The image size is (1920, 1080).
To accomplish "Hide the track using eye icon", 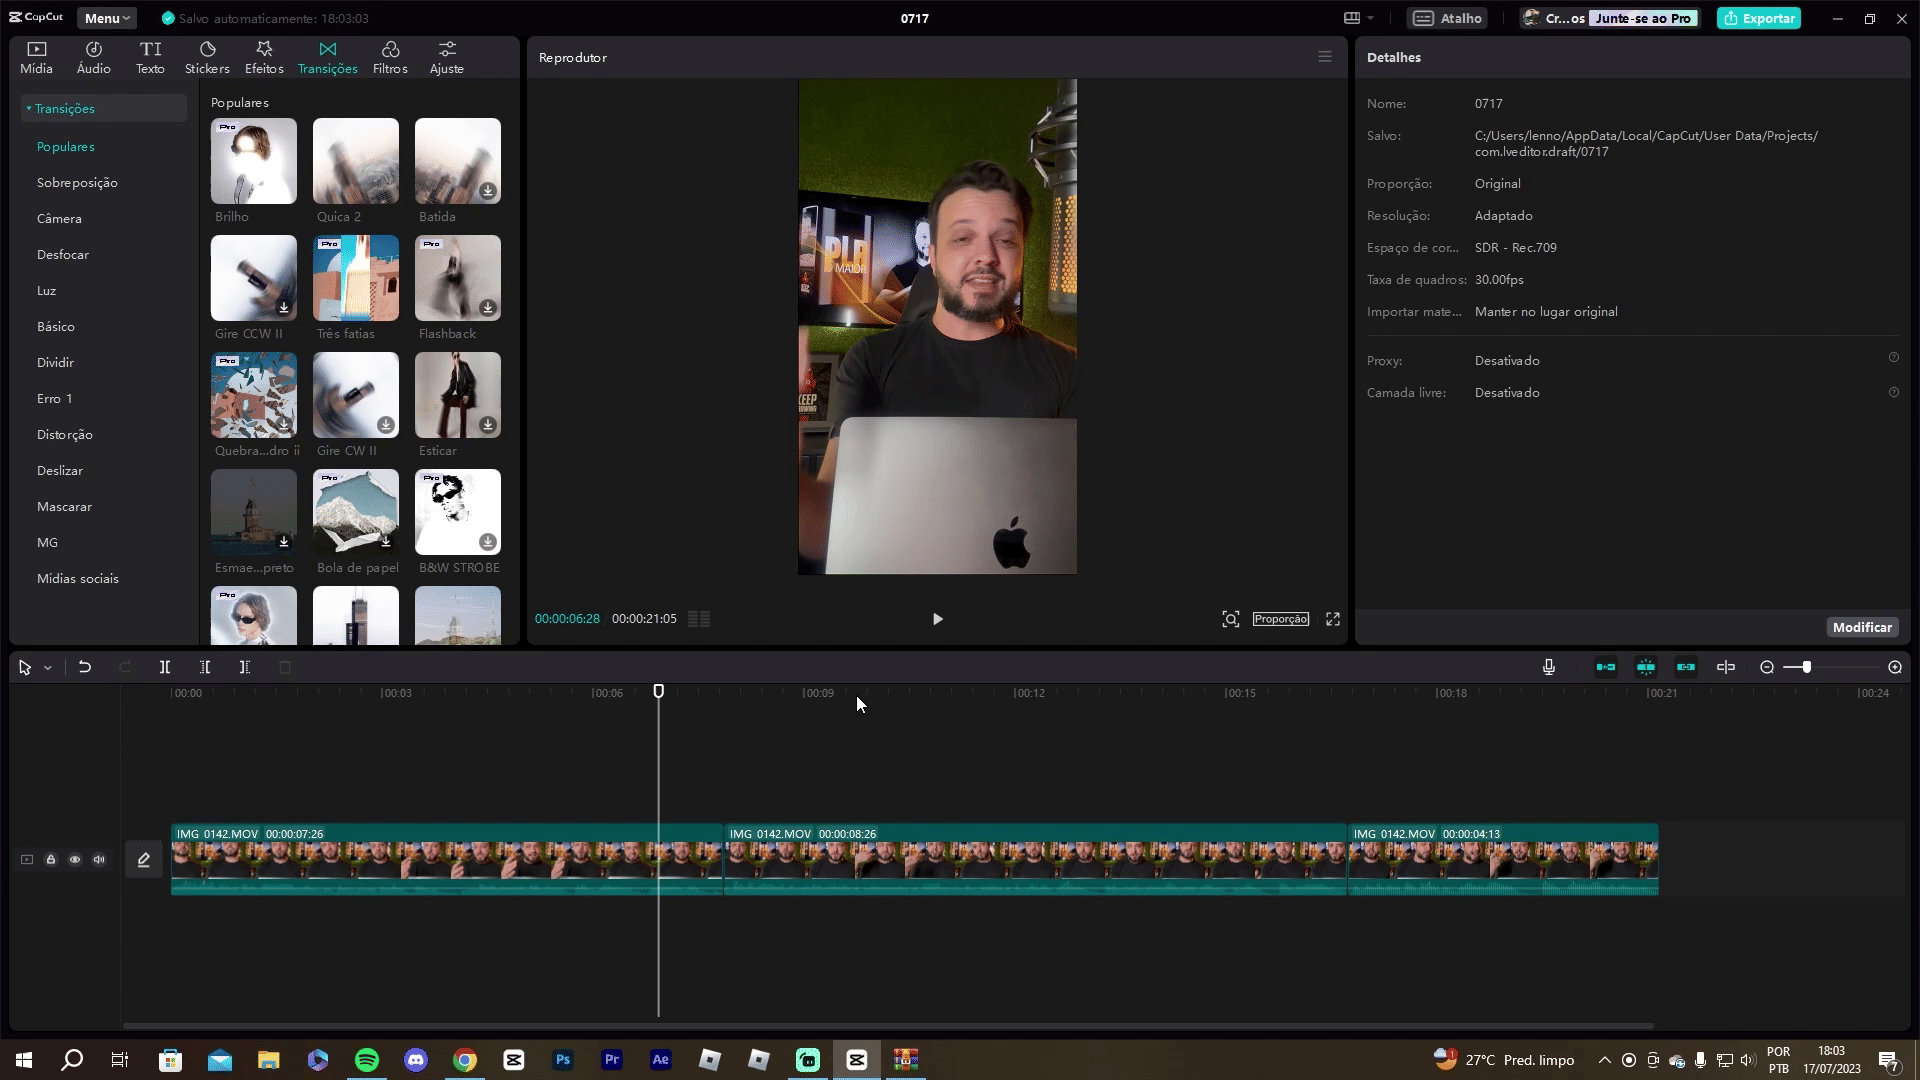I will click(75, 860).
